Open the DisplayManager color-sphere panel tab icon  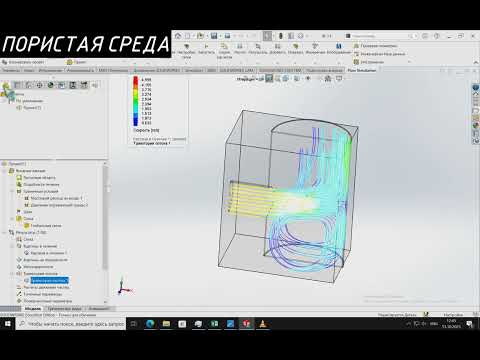[50, 85]
